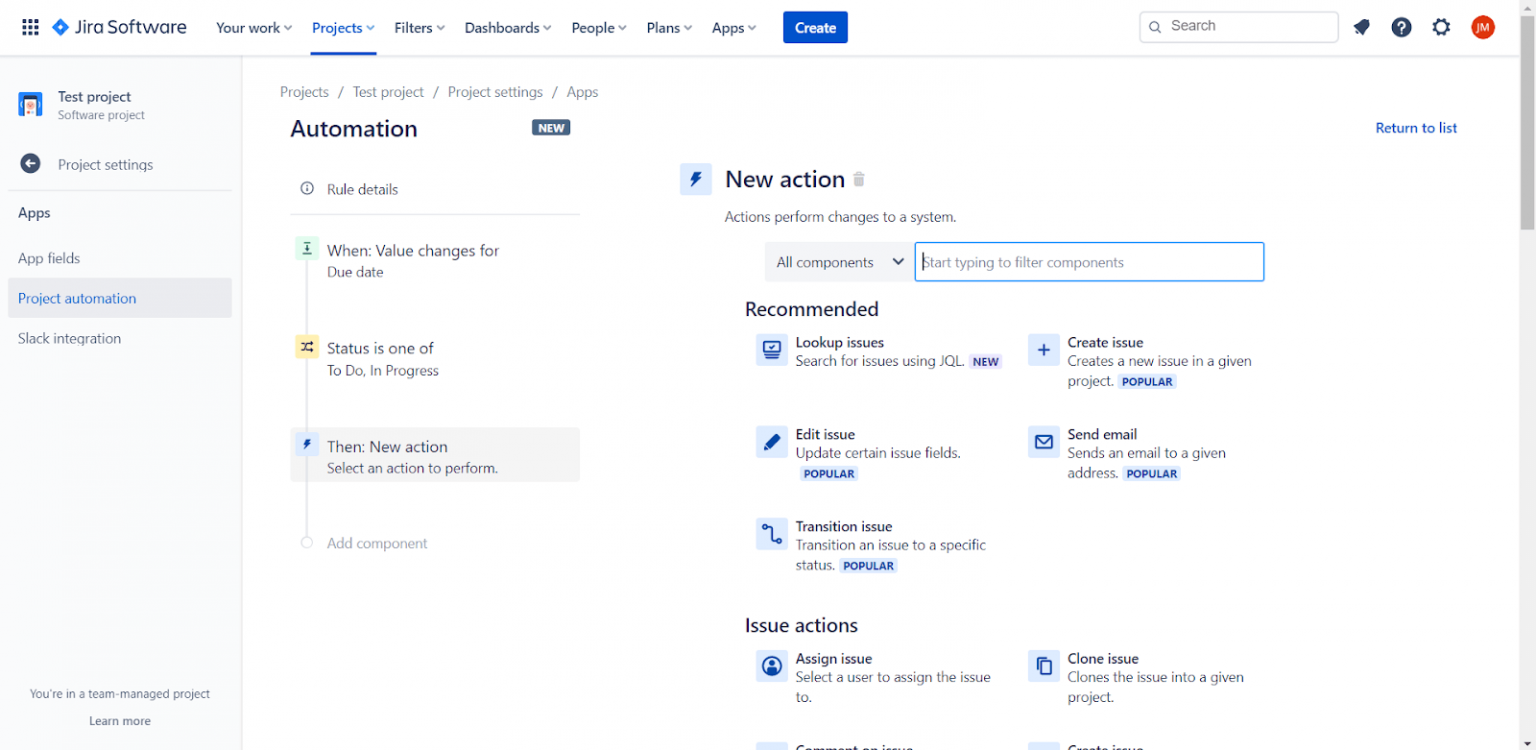Click the blue Create button
1536x750 pixels.
coord(815,27)
